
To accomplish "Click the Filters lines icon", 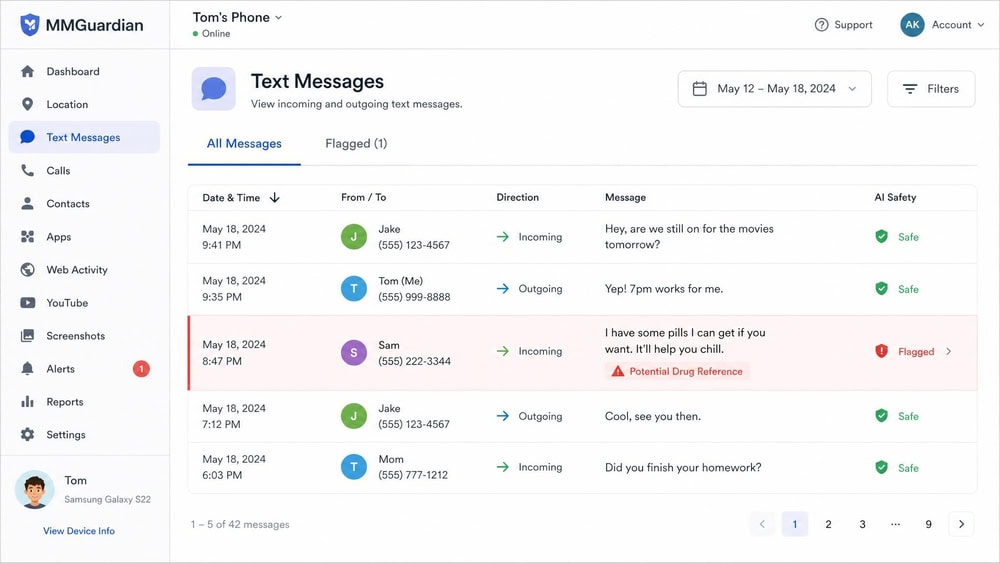I will 910,89.
